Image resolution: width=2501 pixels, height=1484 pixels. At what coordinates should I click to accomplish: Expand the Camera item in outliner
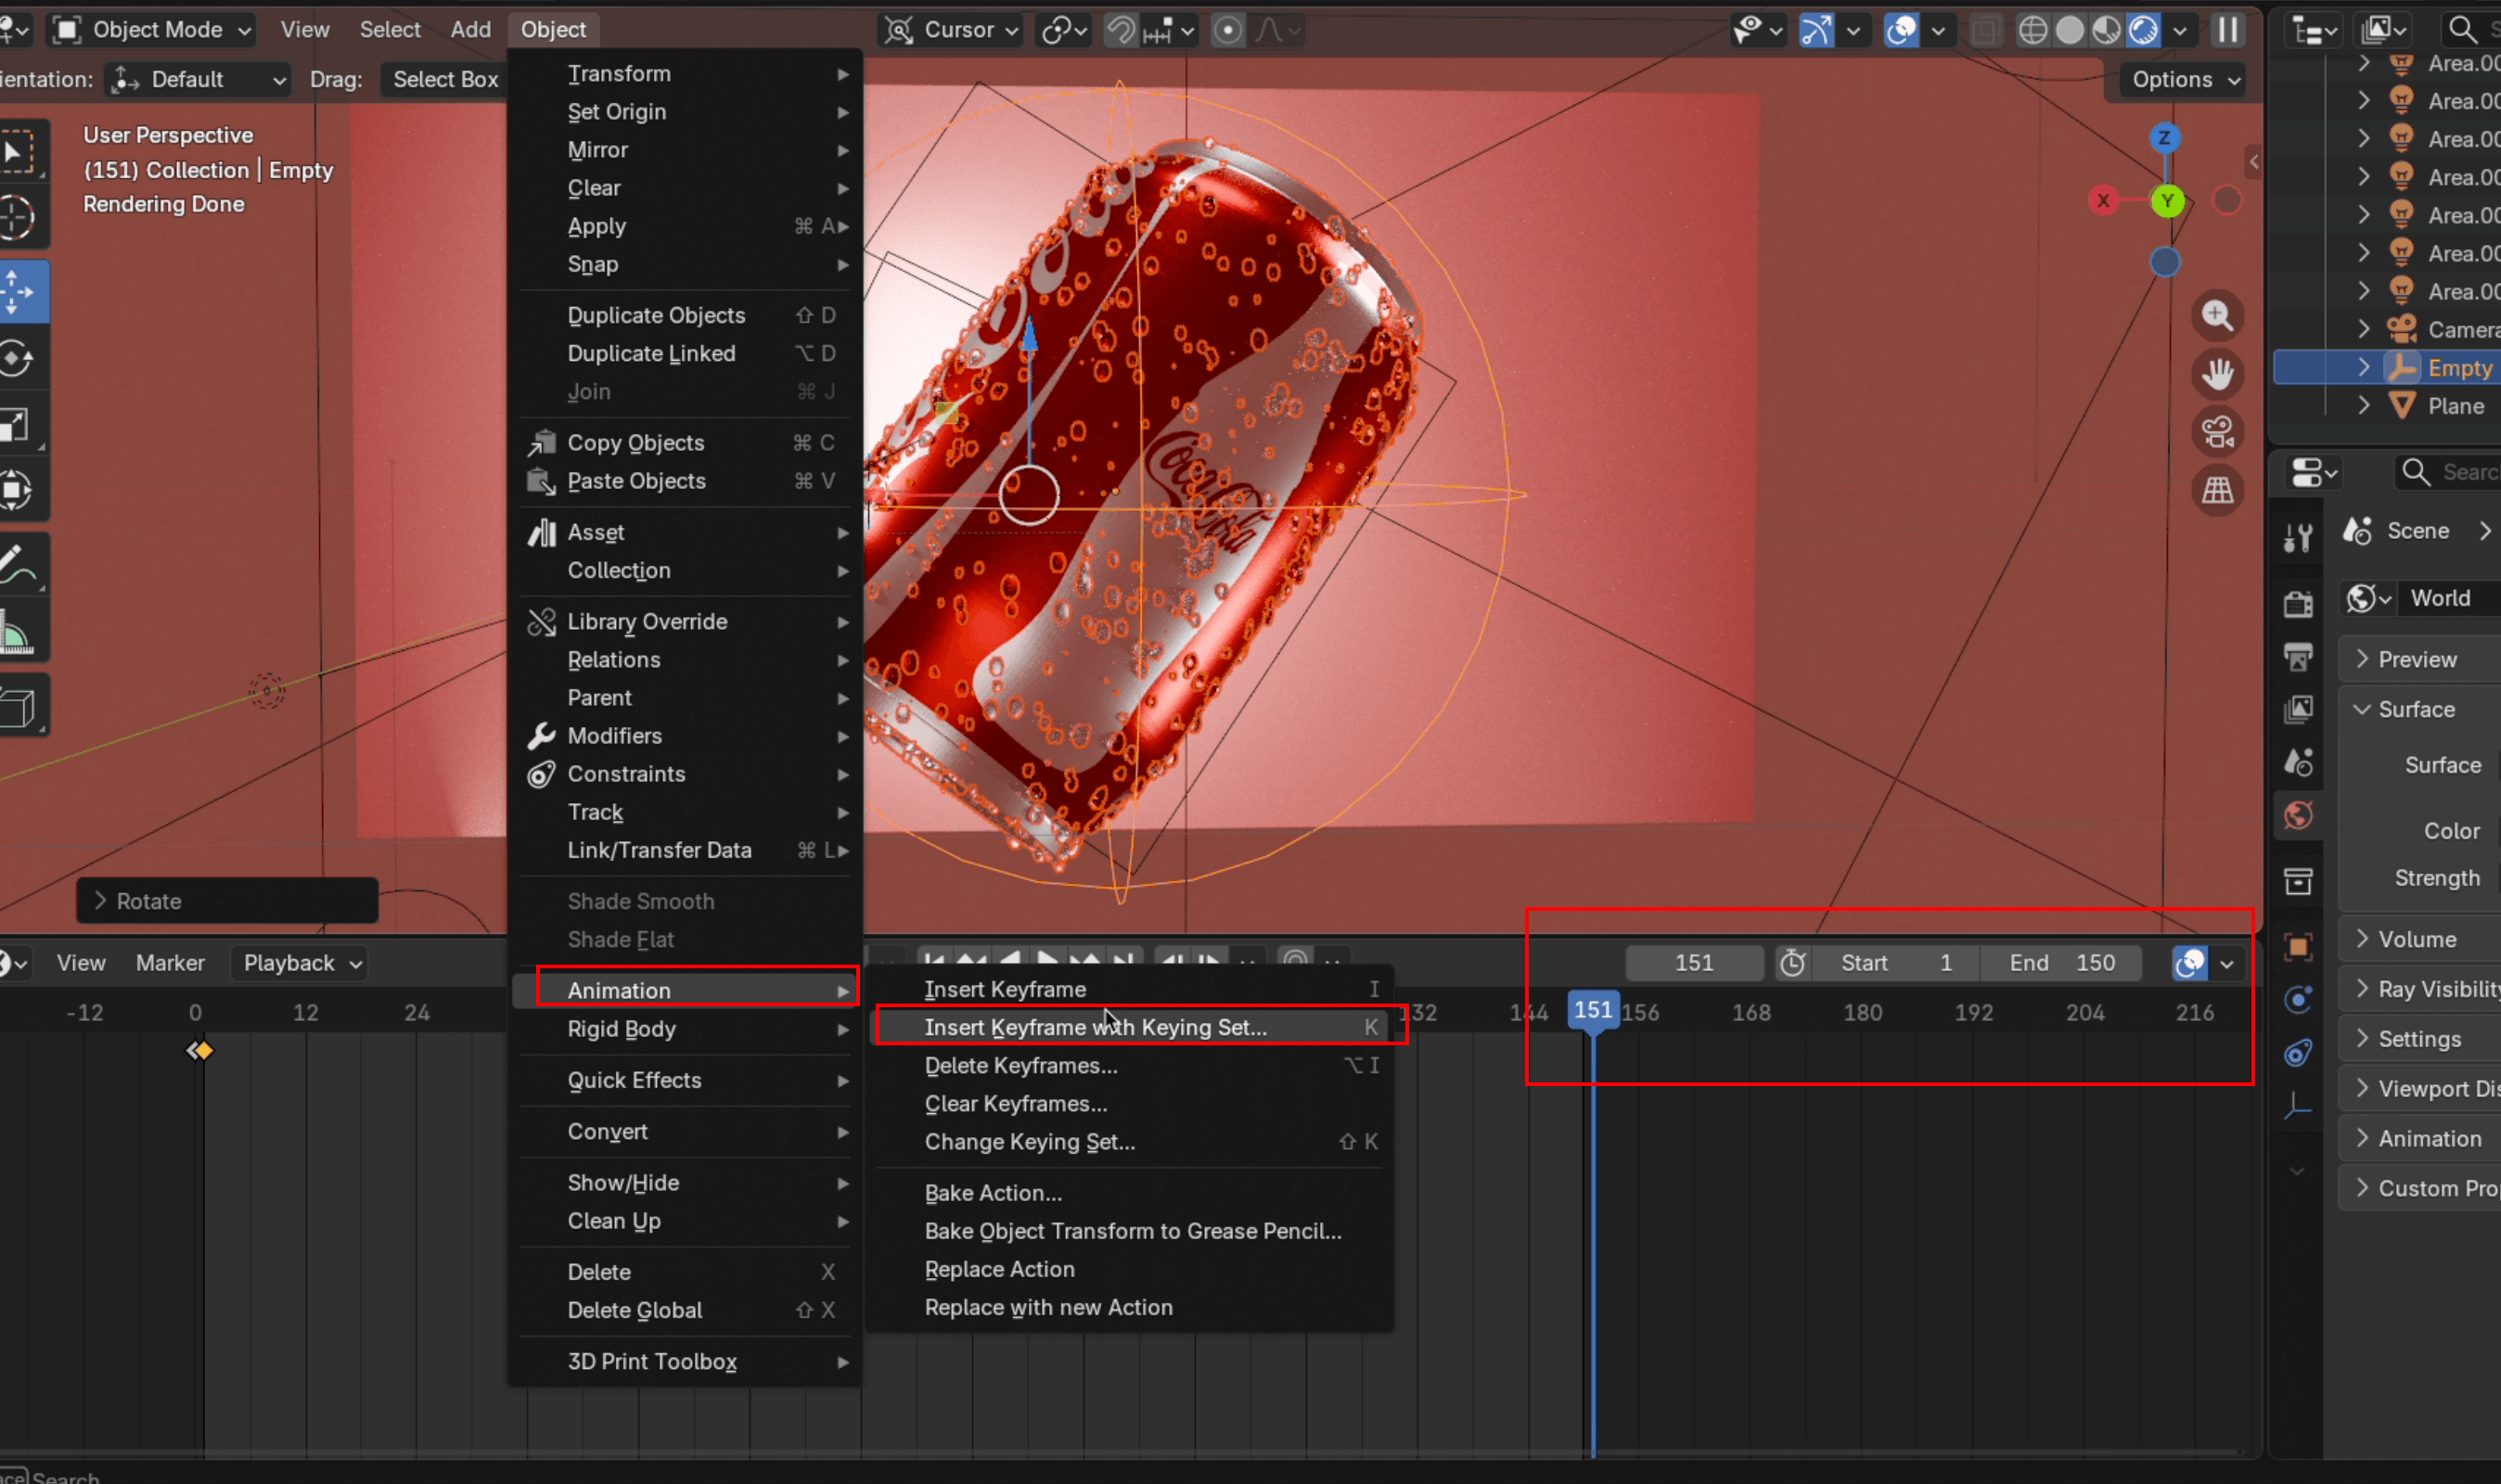click(x=2363, y=329)
